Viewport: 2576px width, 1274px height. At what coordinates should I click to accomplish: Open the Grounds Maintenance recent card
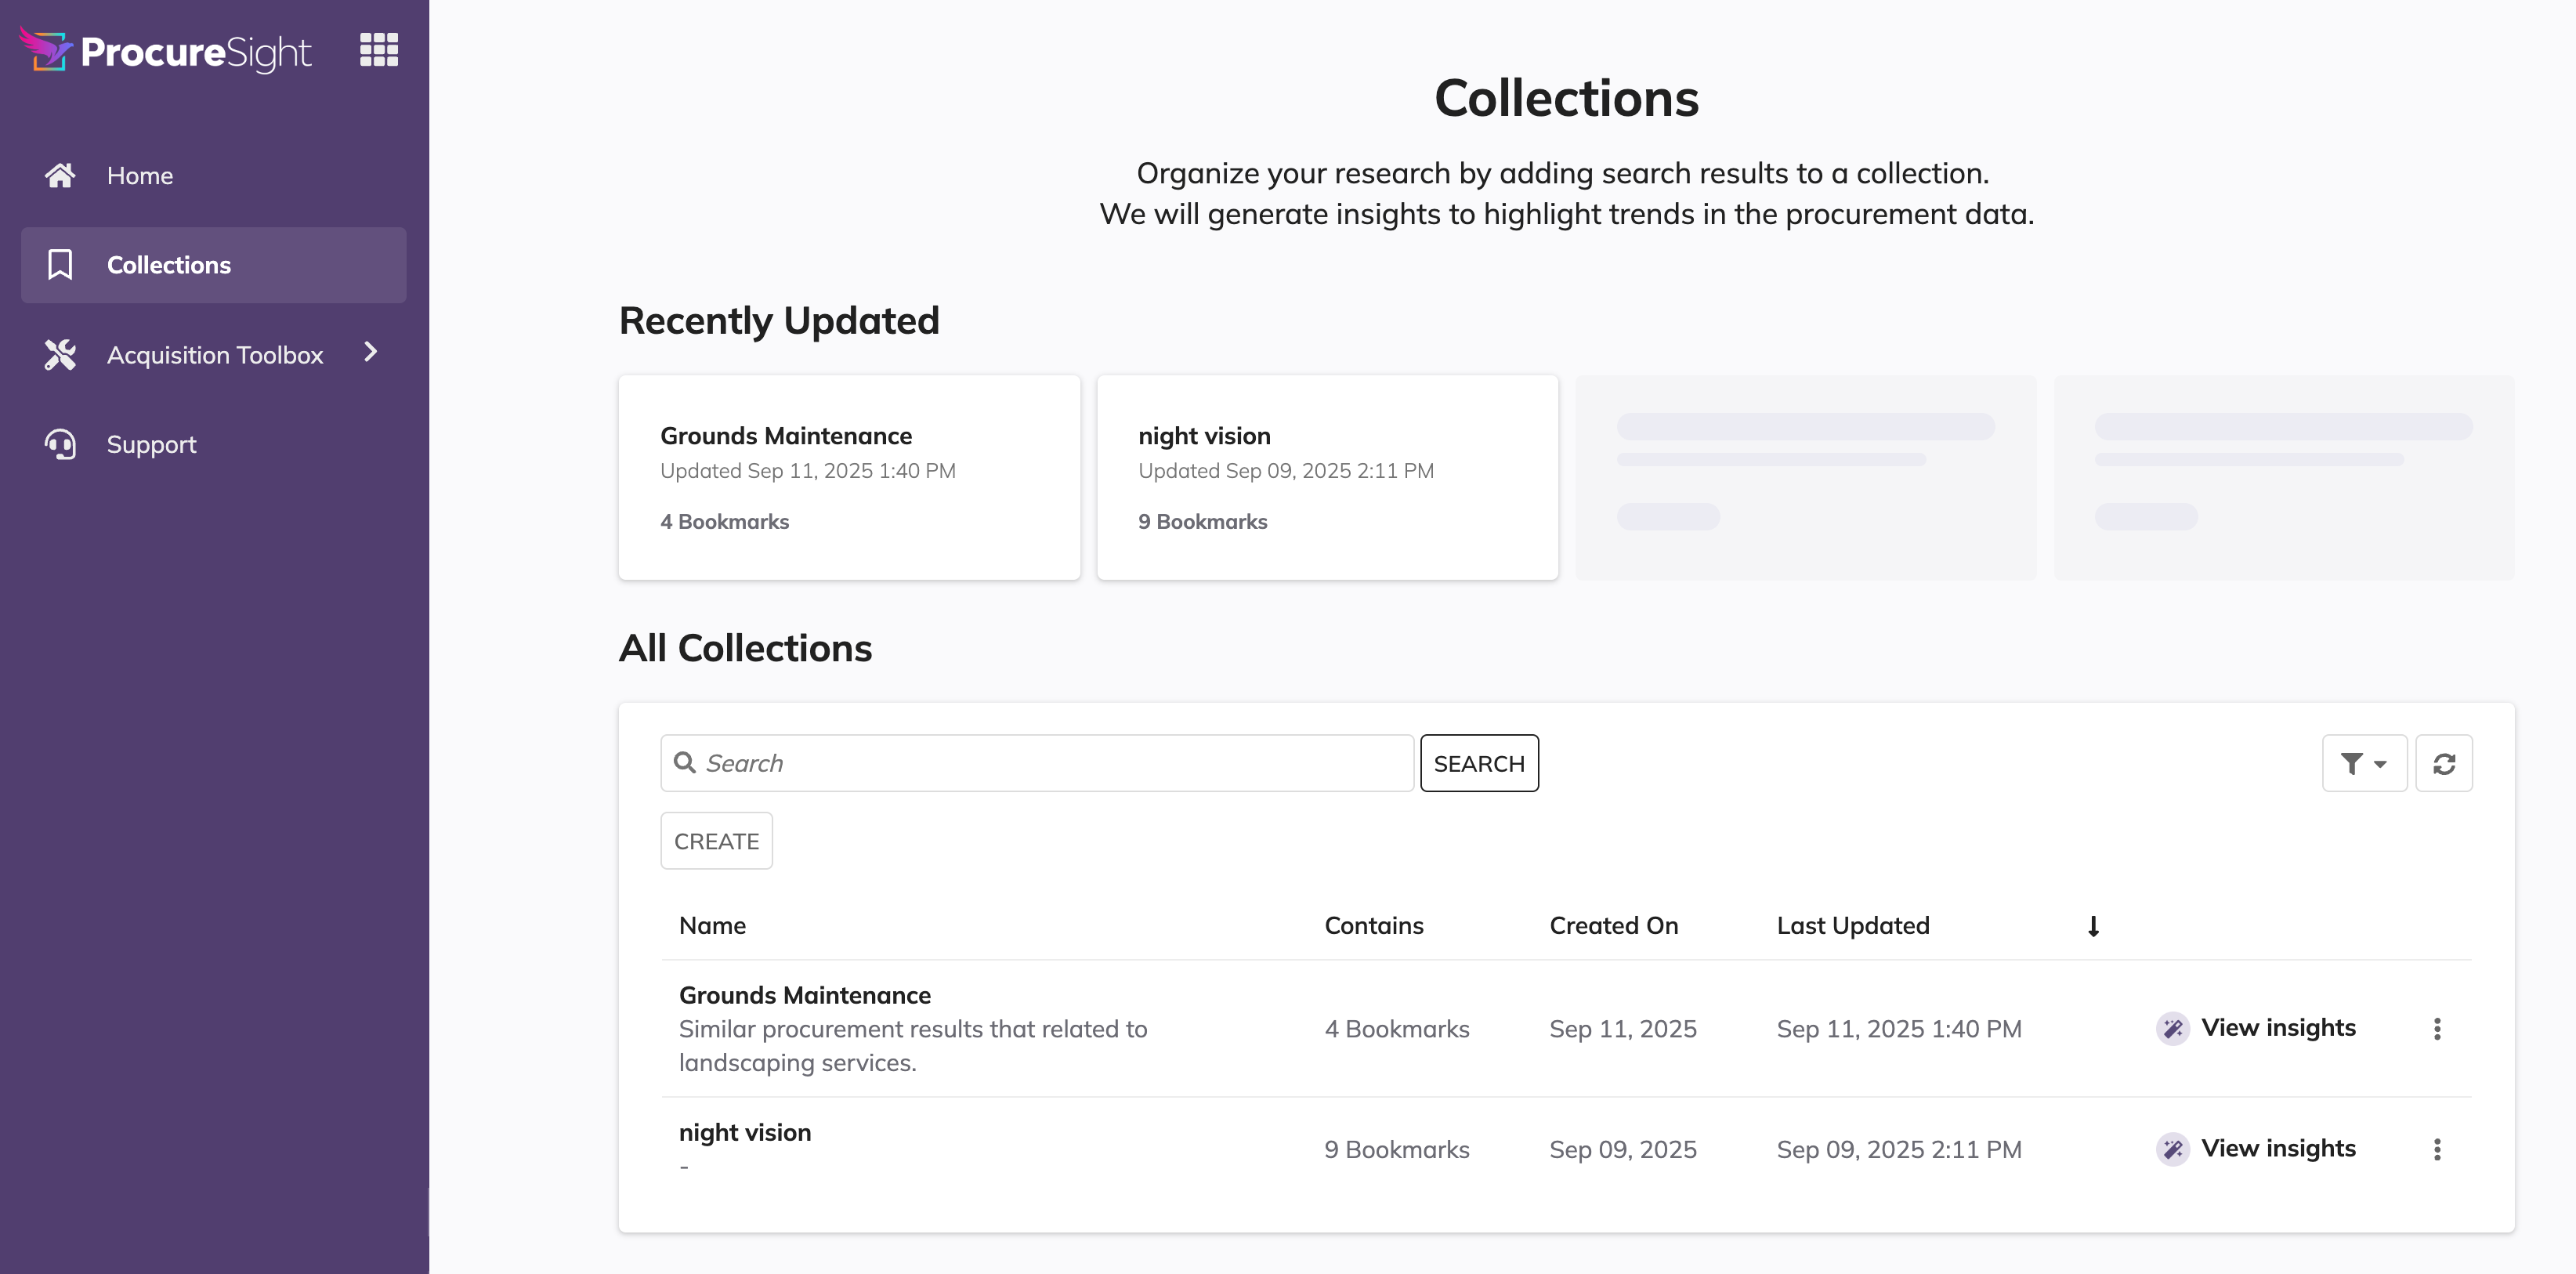click(x=849, y=478)
